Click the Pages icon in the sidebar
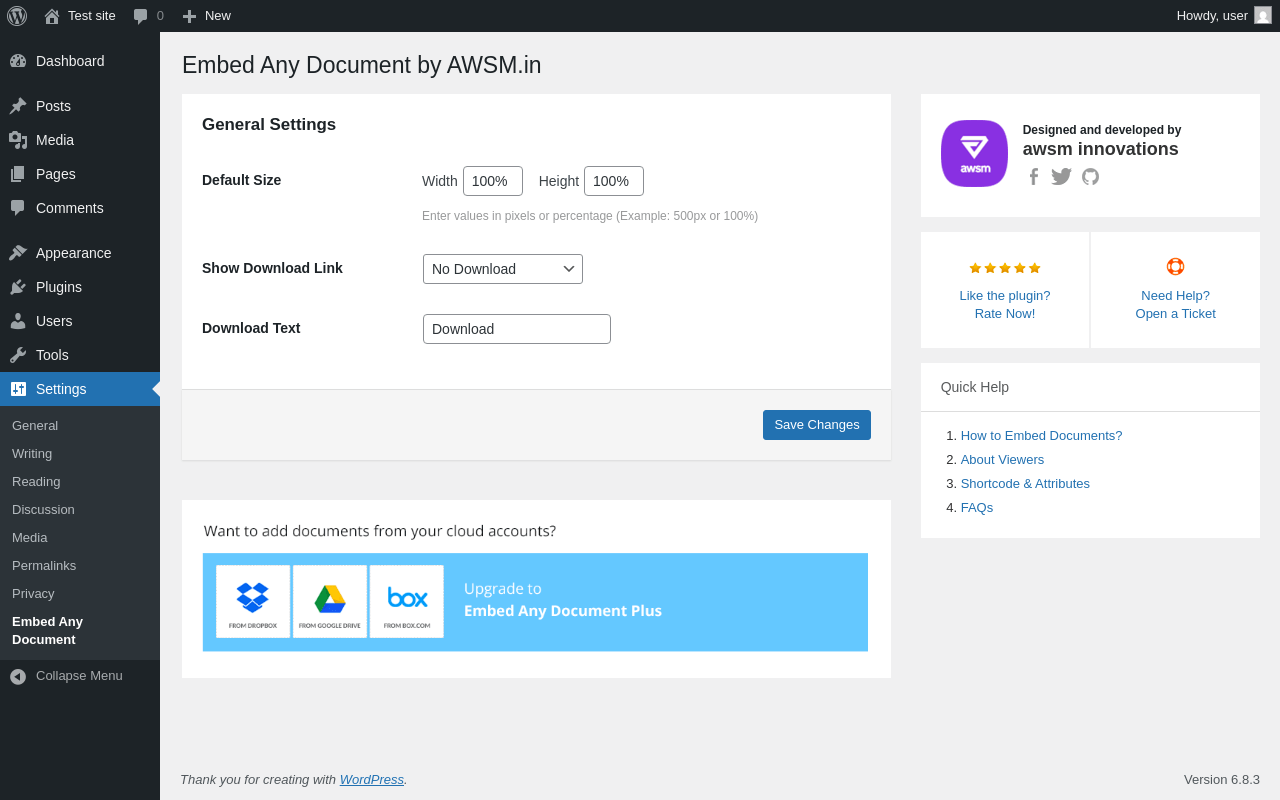The image size is (1280, 800). [18, 174]
